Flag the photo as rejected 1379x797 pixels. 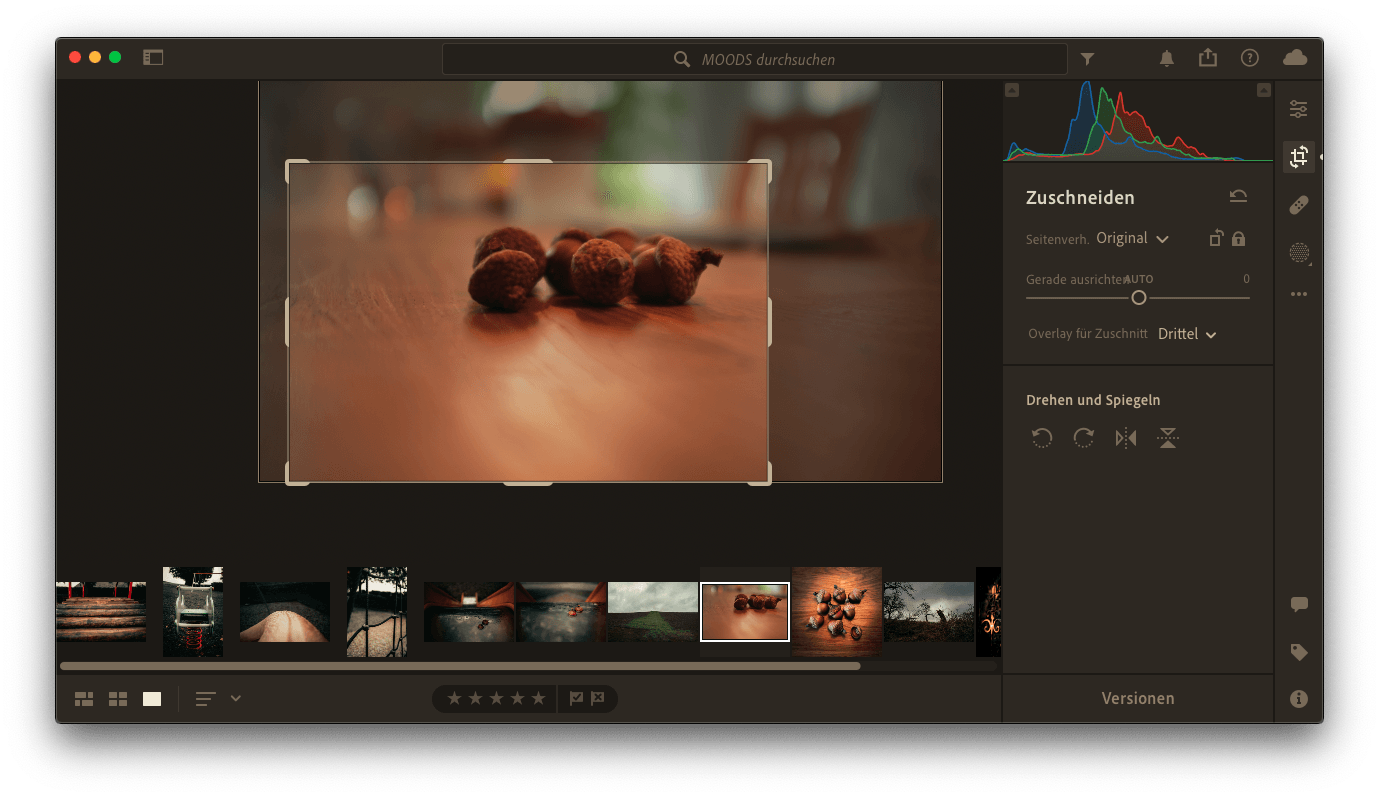click(597, 699)
